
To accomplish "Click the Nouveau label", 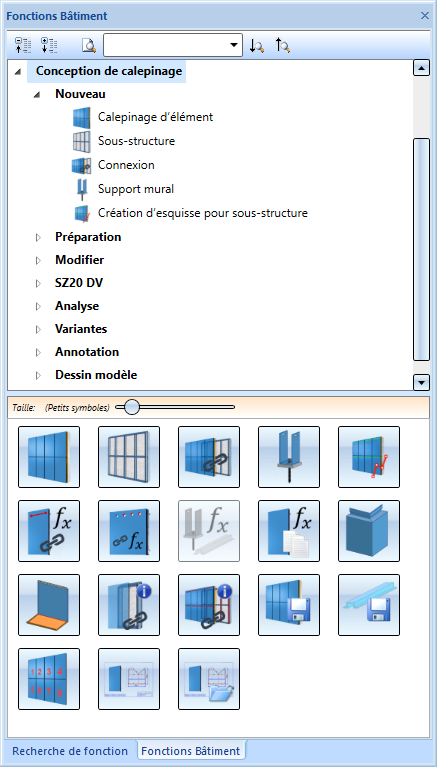I will coord(80,94).
